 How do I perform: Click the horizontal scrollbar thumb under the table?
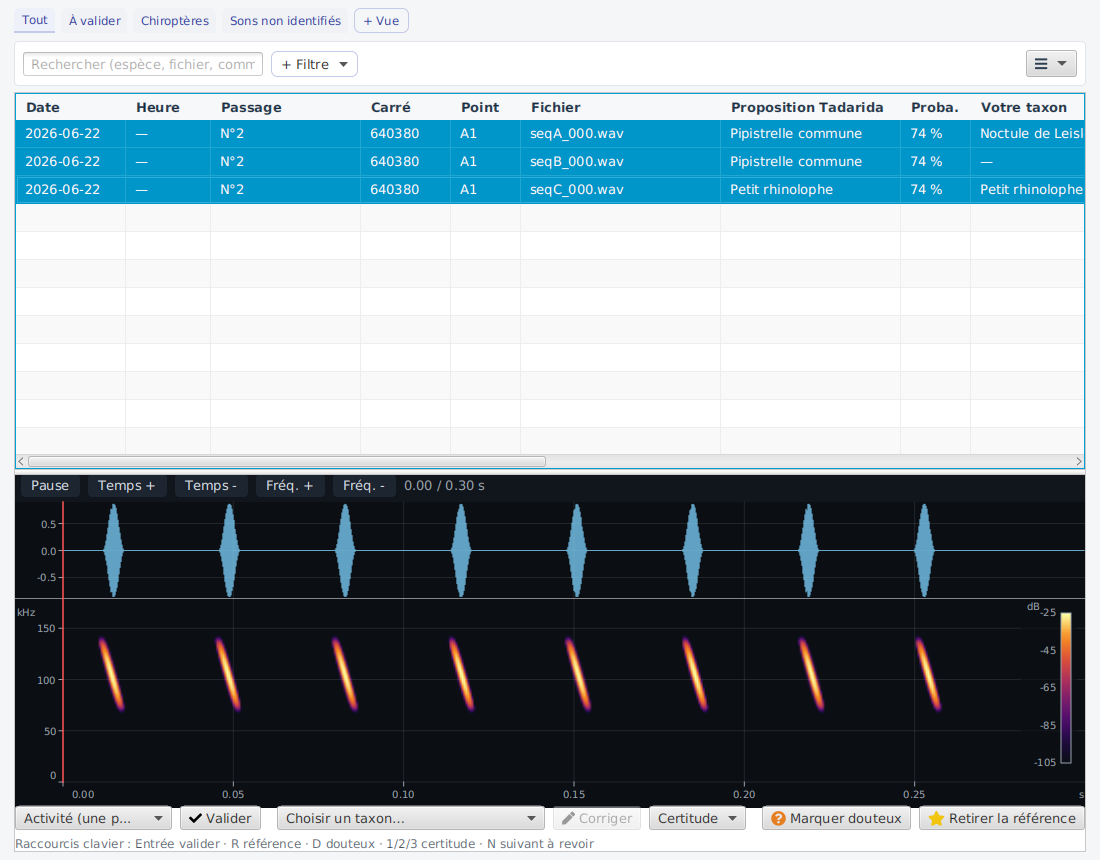pyautogui.click(x=286, y=461)
